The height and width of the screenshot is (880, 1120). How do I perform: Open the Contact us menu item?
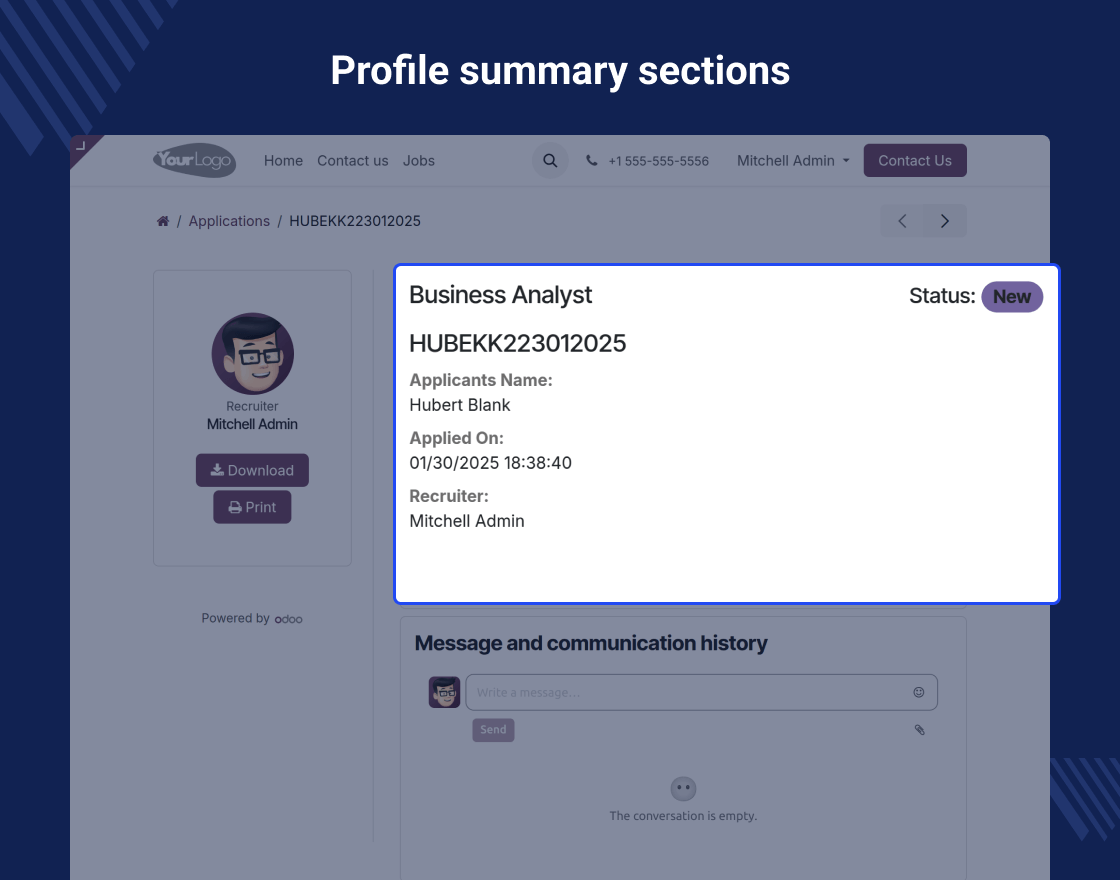pyautogui.click(x=353, y=161)
